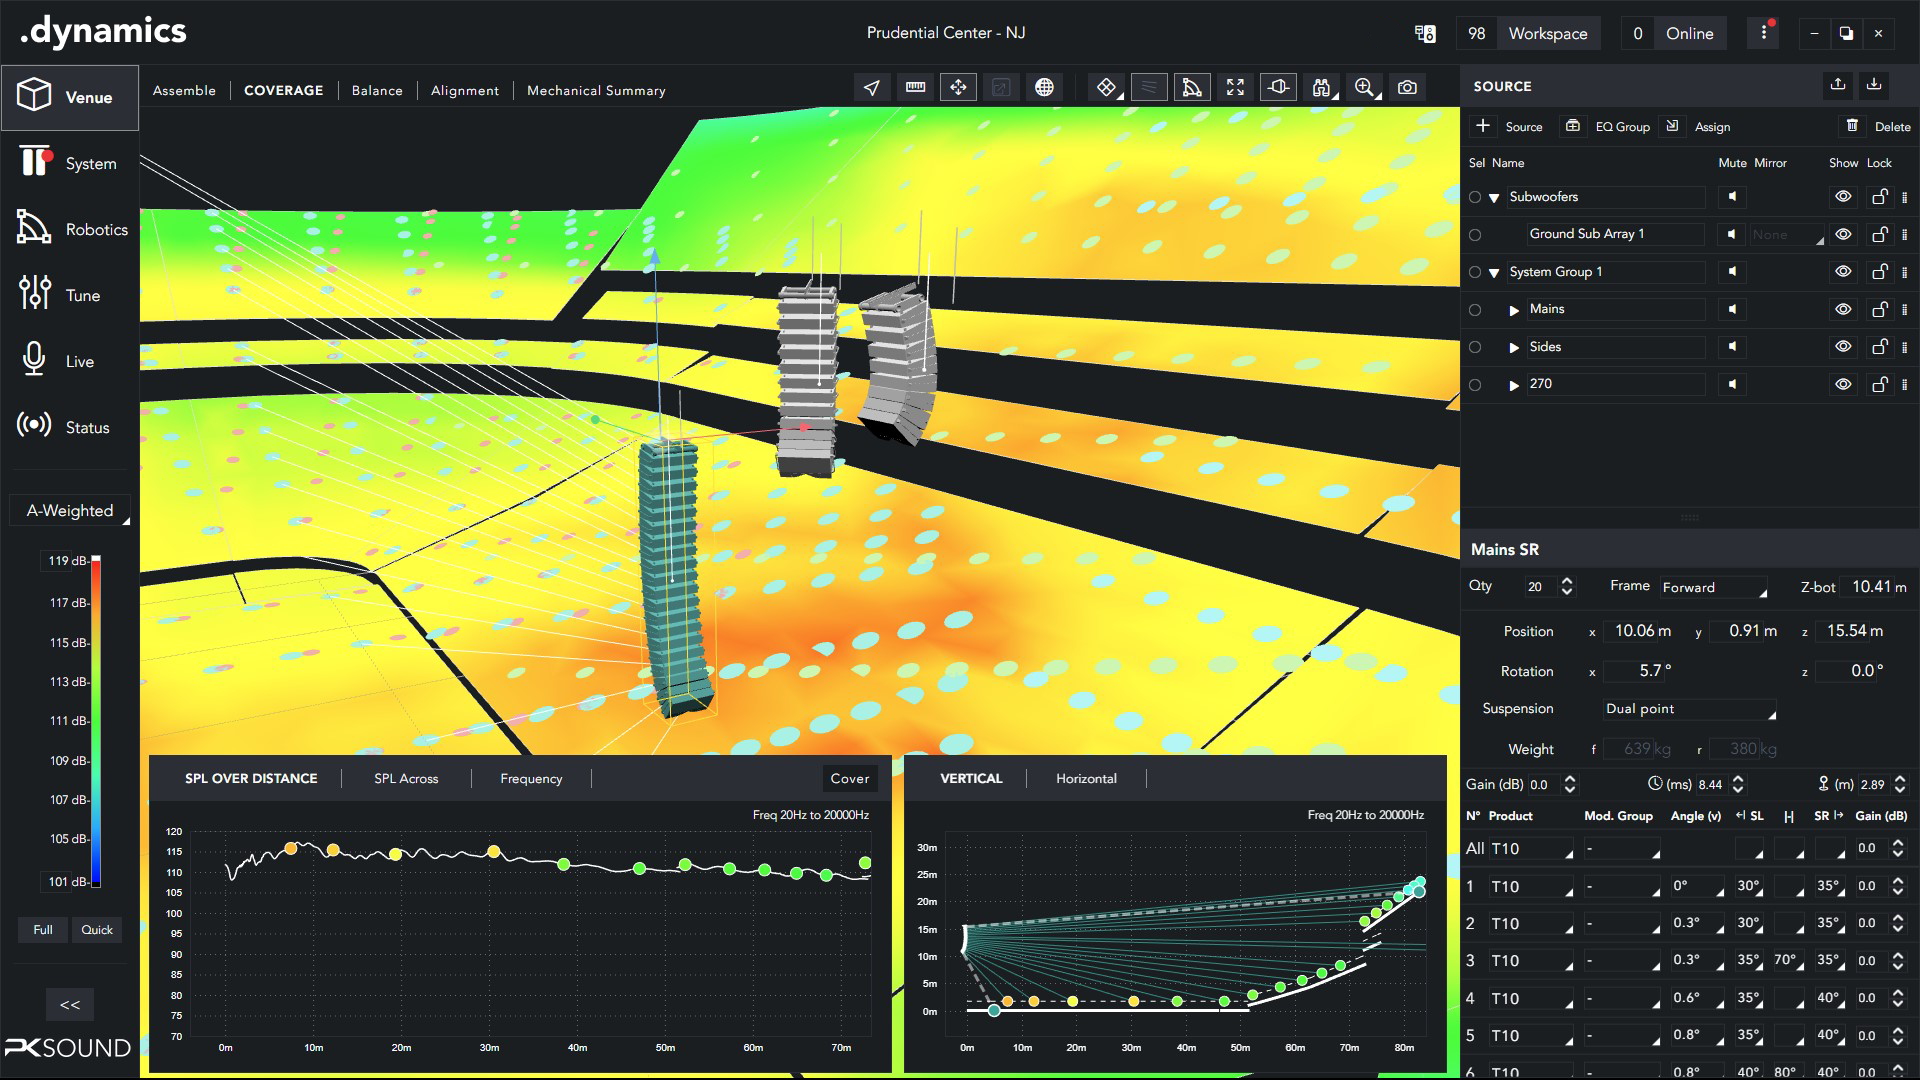Expand the 270 source group
This screenshot has width=1920, height=1080.
(1514, 385)
